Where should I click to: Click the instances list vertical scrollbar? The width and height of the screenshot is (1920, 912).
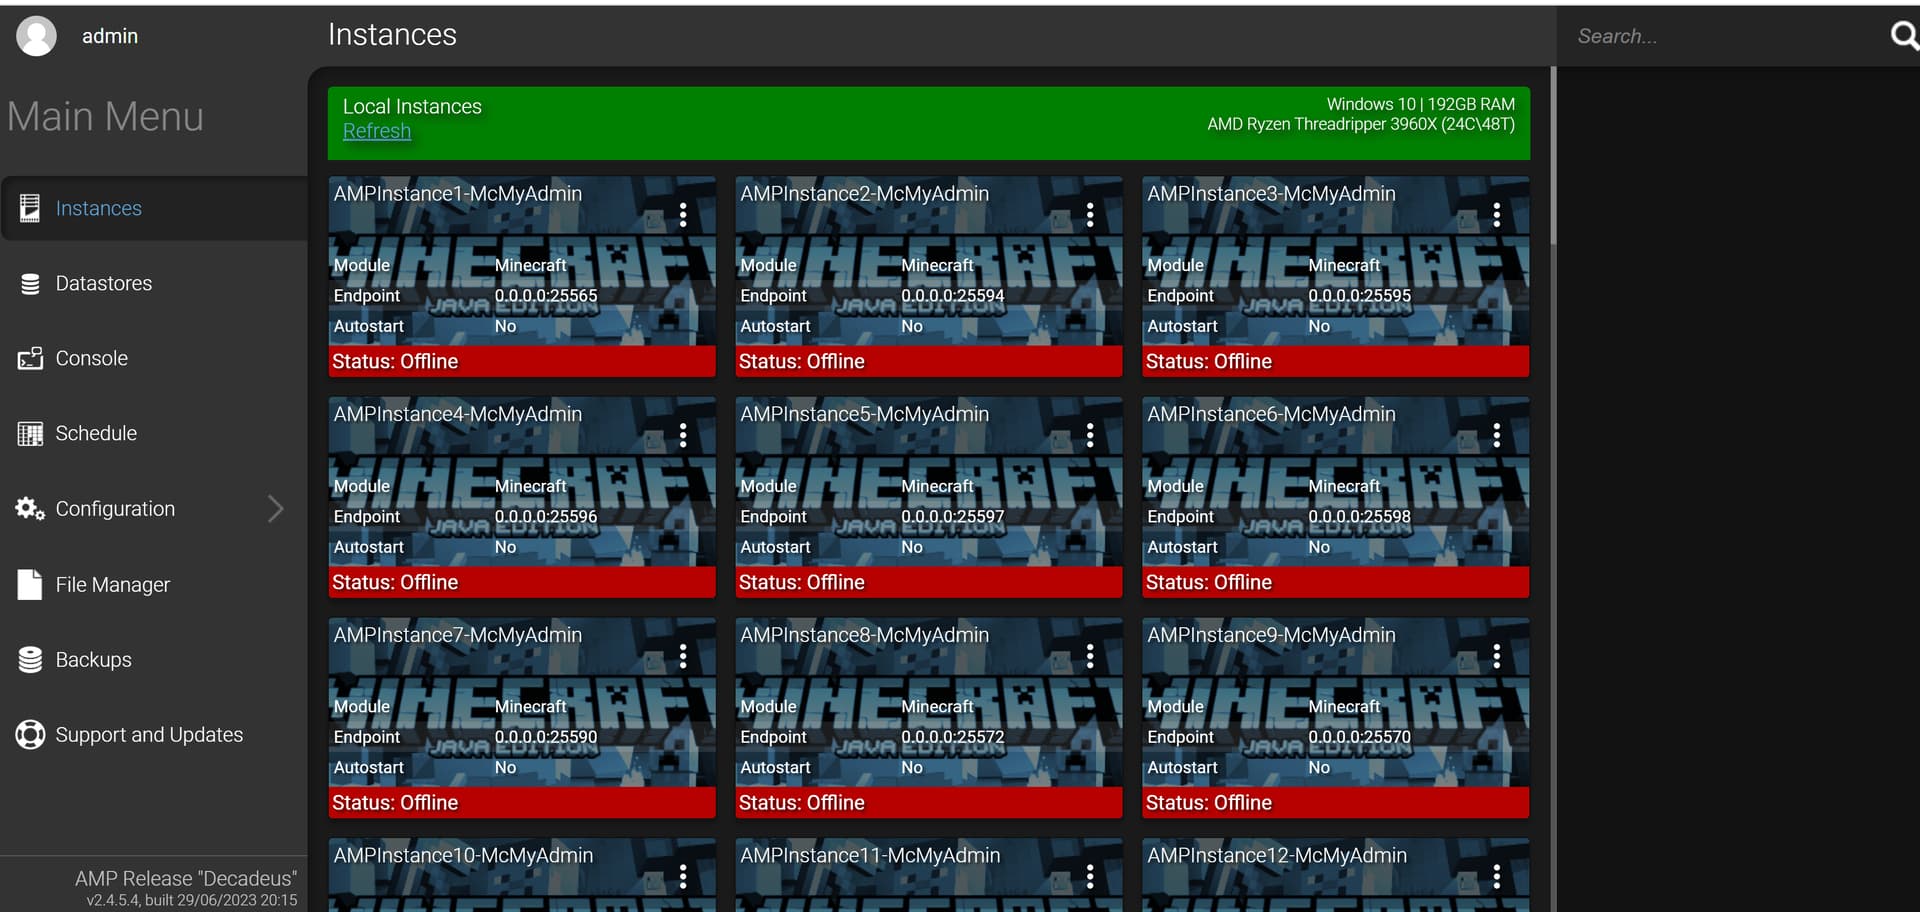[1553, 155]
